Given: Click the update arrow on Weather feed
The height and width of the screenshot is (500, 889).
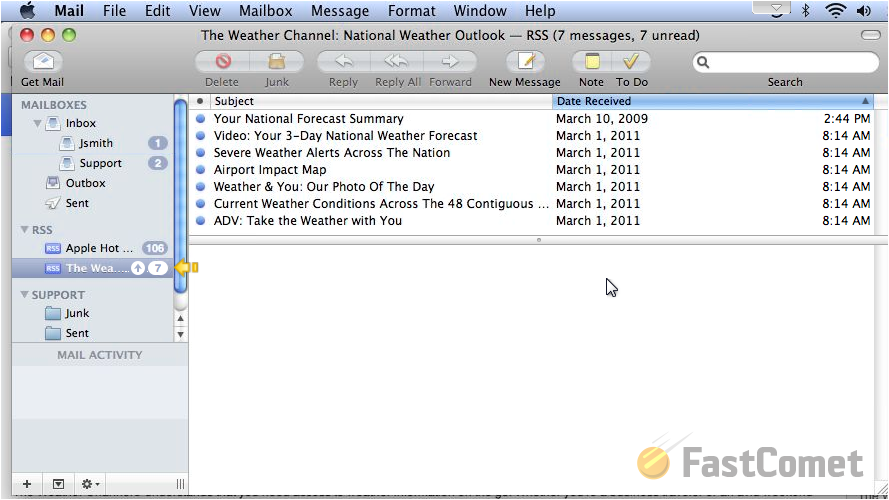Looking at the screenshot, I should [138, 268].
